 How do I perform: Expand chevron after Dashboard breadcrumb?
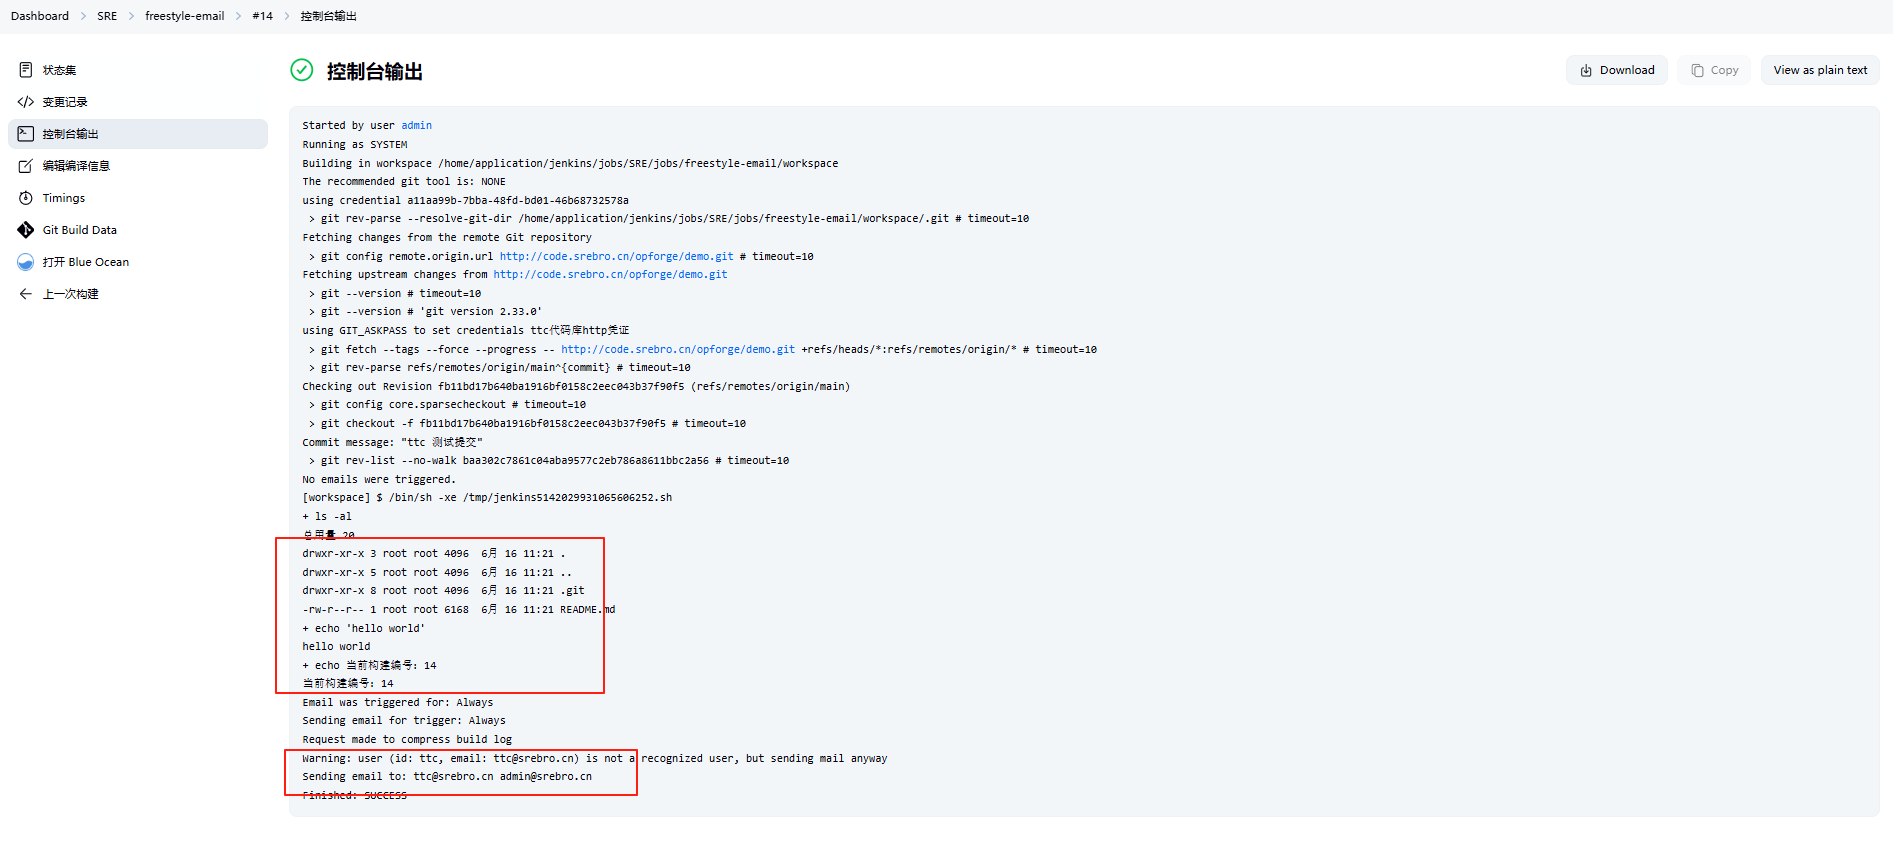tap(84, 16)
